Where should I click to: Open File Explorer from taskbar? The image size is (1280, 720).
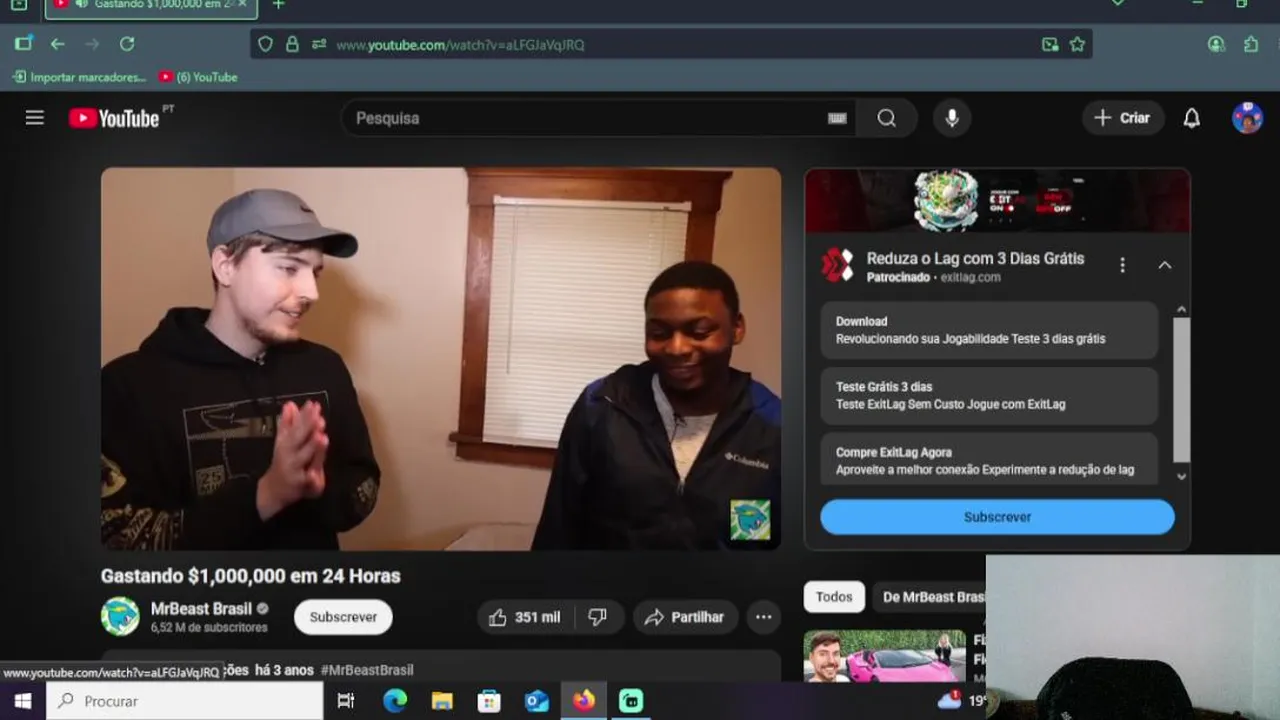click(442, 701)
